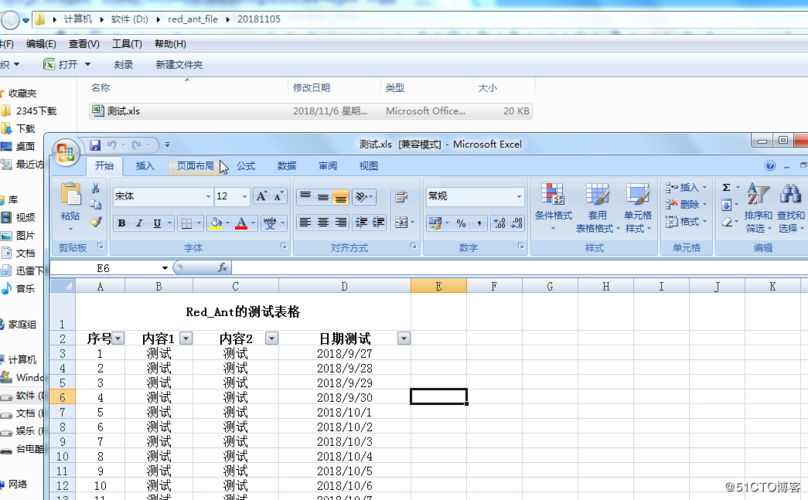Save workbook via Quick Access toolbar
The width and height of the screenshot is (808, 500).
(x=95, y=145)
